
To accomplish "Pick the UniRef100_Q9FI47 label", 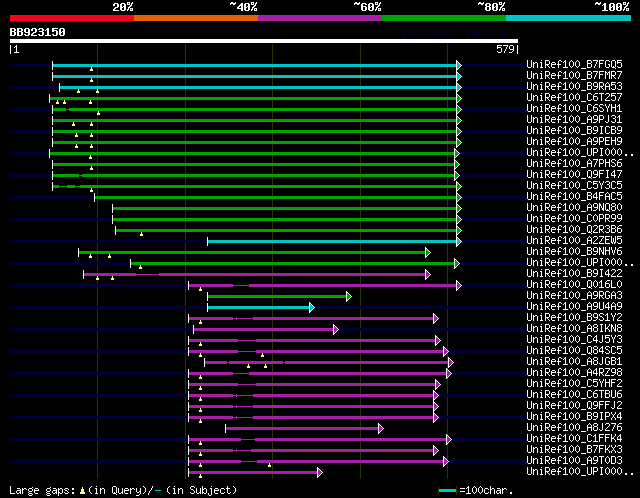I will point(574,175).
